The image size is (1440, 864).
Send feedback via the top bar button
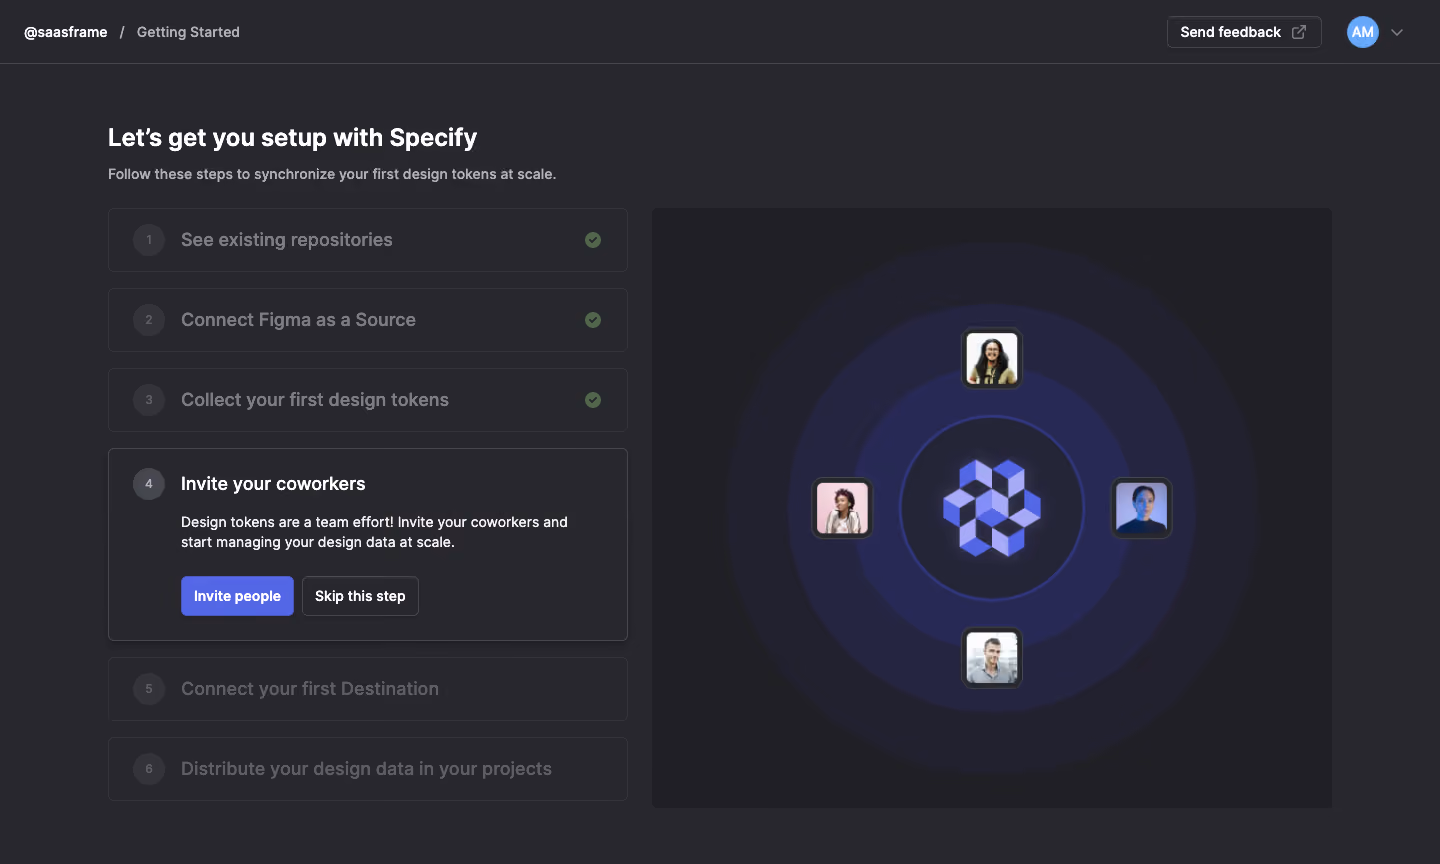(x=1244, y=32)
